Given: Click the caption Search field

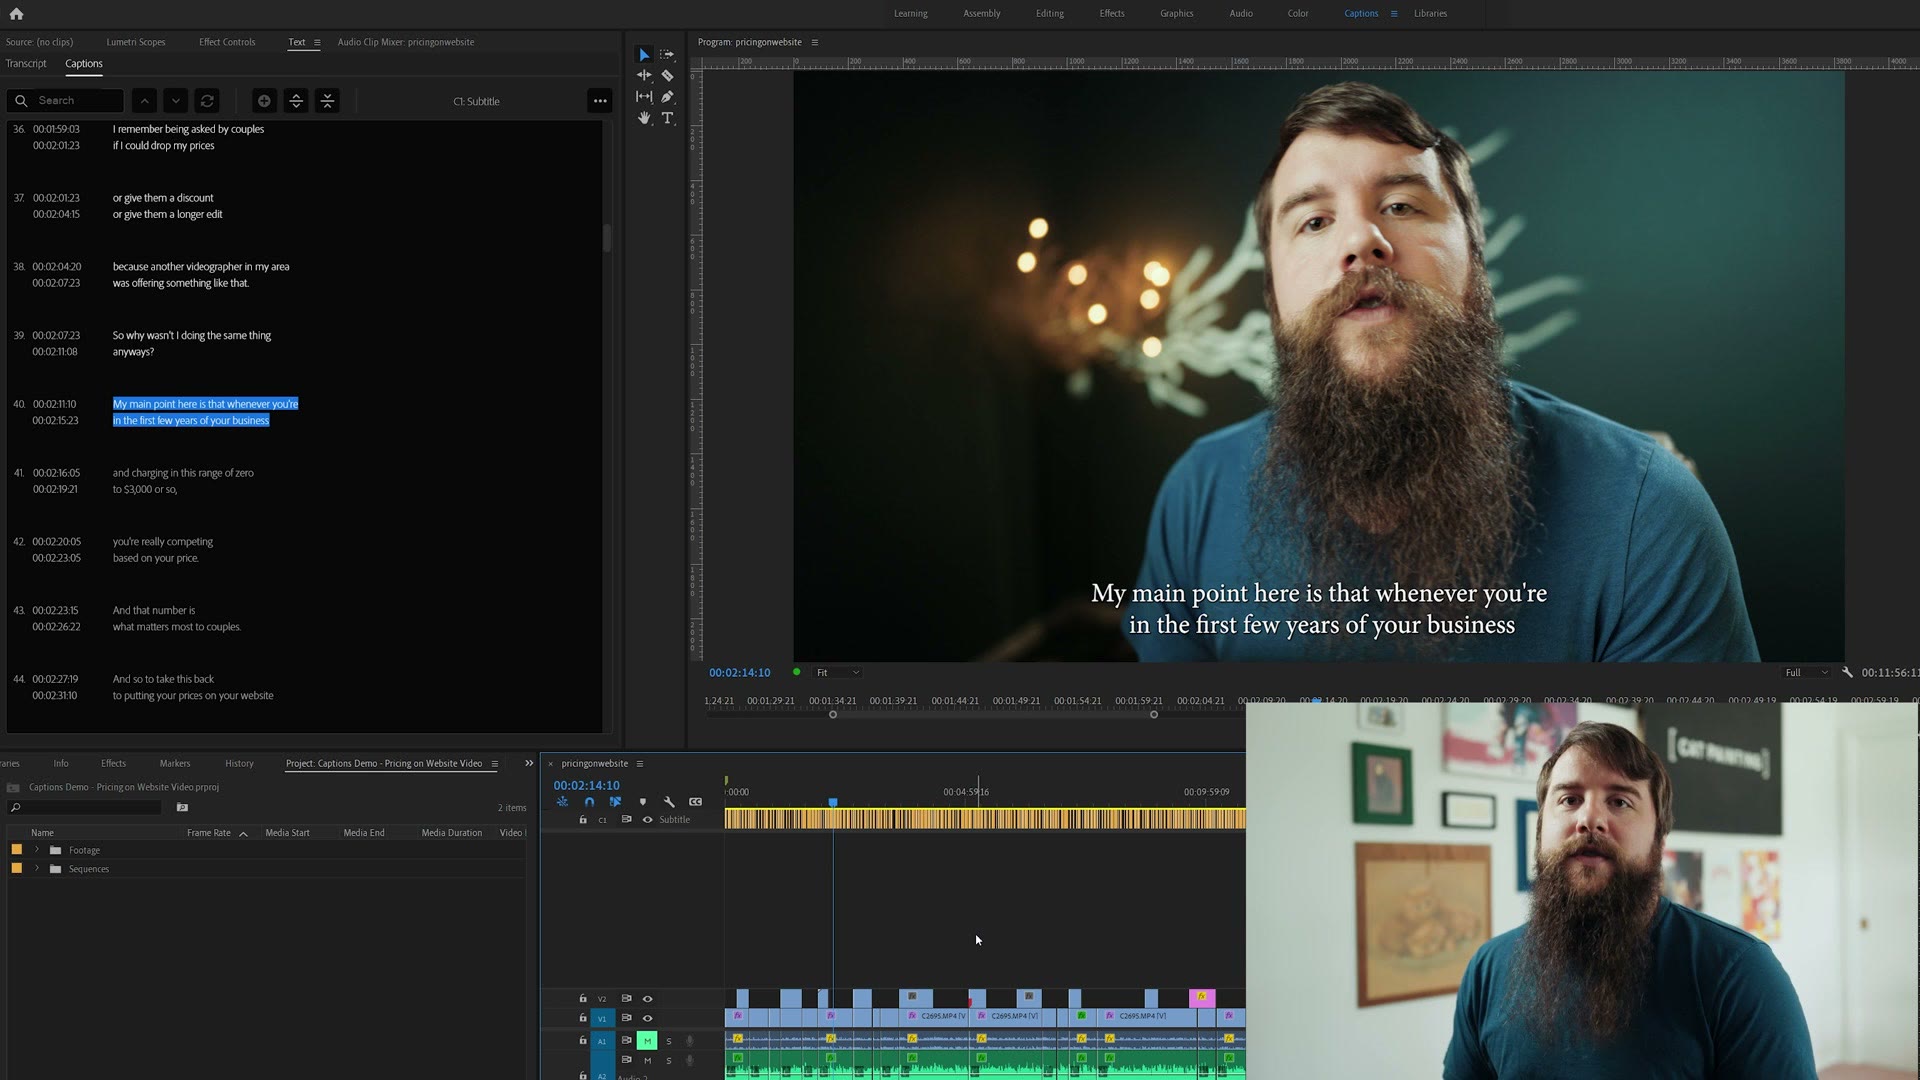Looking at the screenshot, I should point(66,101).
